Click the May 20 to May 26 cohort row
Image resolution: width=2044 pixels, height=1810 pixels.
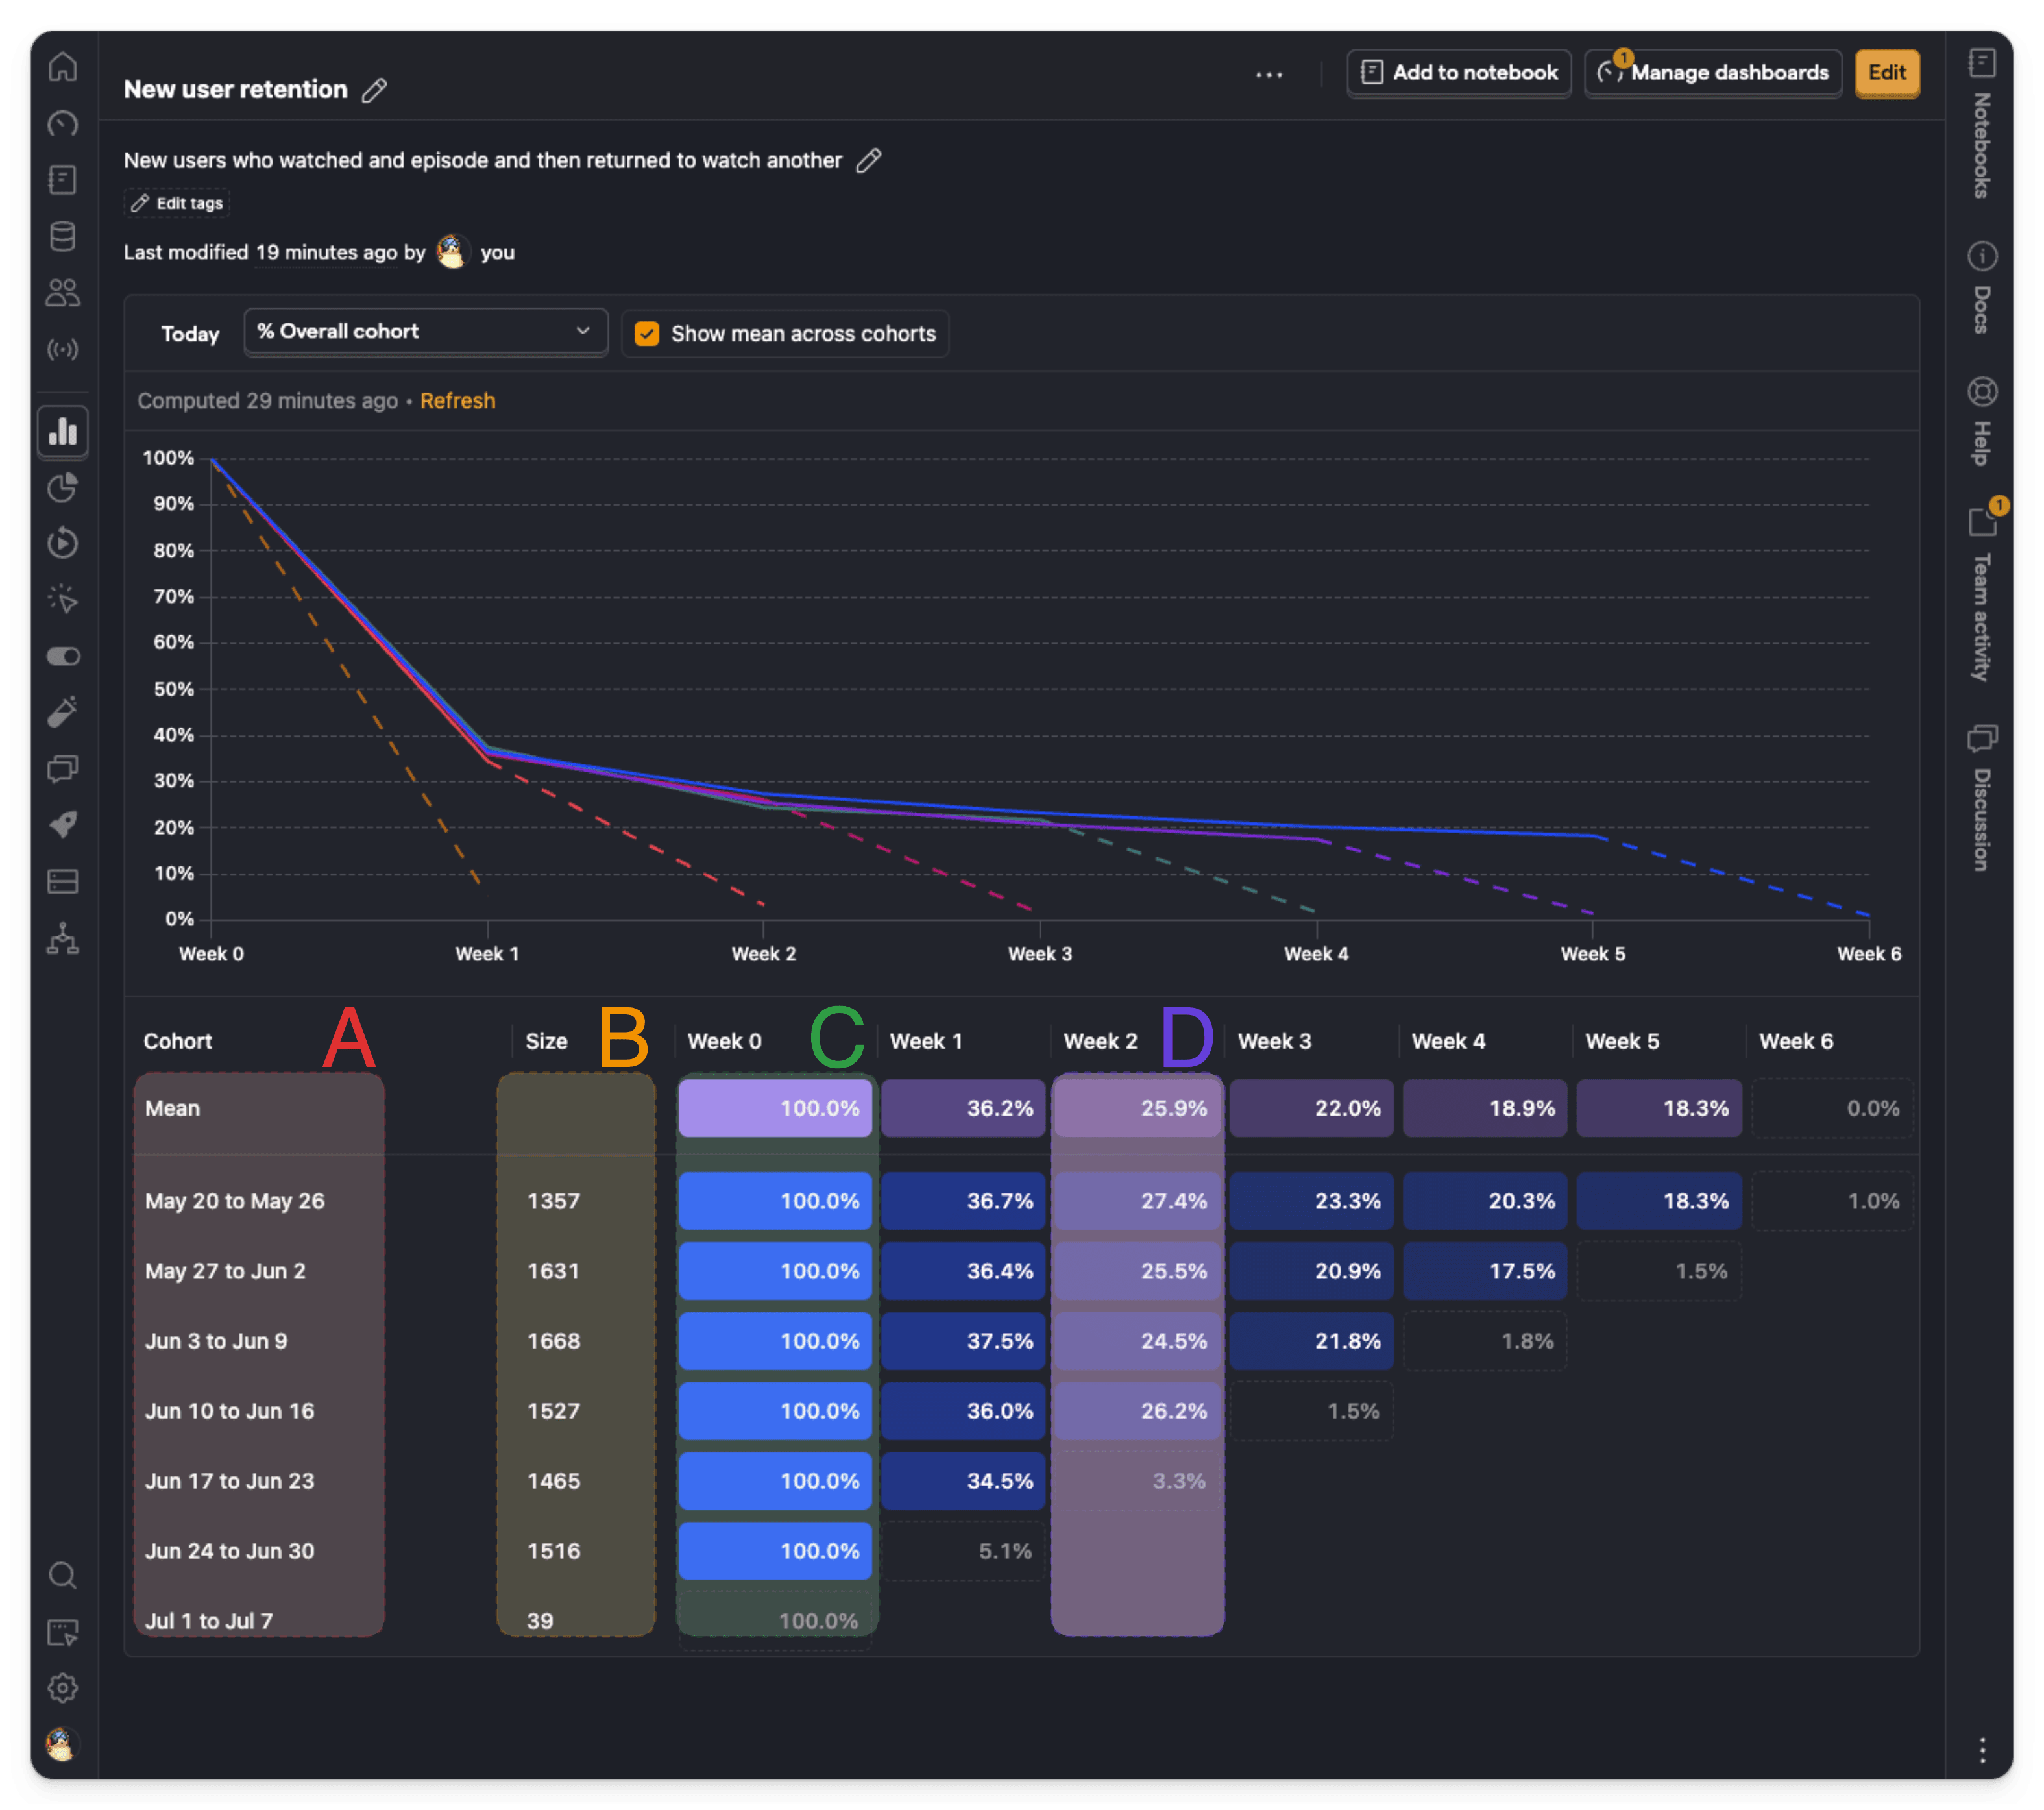click(x=1023, y=1201)
